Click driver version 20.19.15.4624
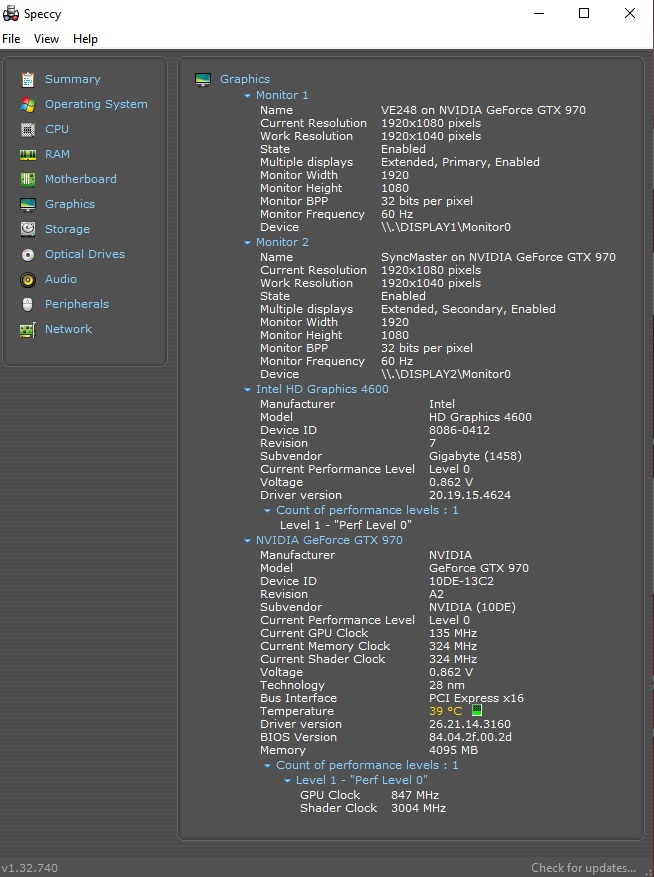Viewport: 654px width, 877px height. coord(470,495)
